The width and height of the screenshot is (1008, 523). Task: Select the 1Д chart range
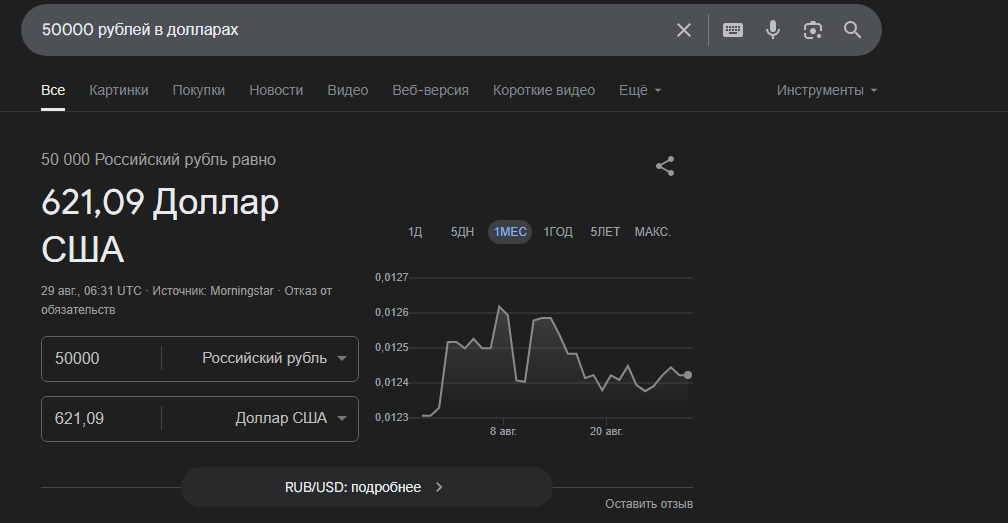[x=415, y=232]
